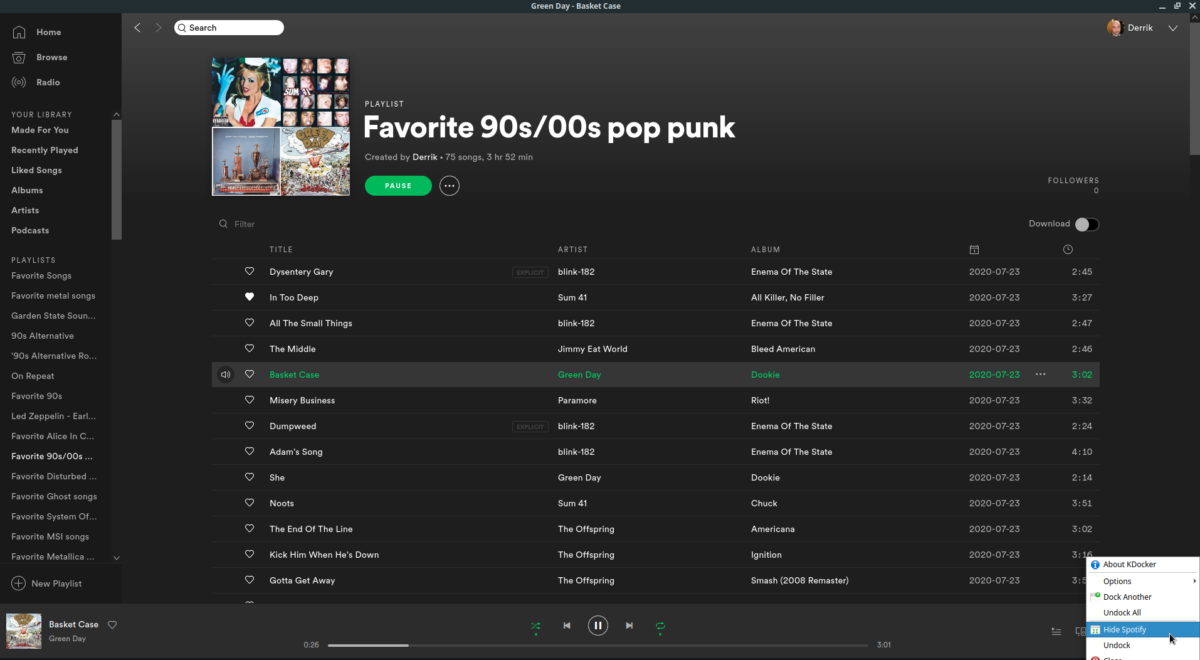Like All The Small Things
Screen dimensions: 1200x660
pyautogui.click(x=250, y=323)
